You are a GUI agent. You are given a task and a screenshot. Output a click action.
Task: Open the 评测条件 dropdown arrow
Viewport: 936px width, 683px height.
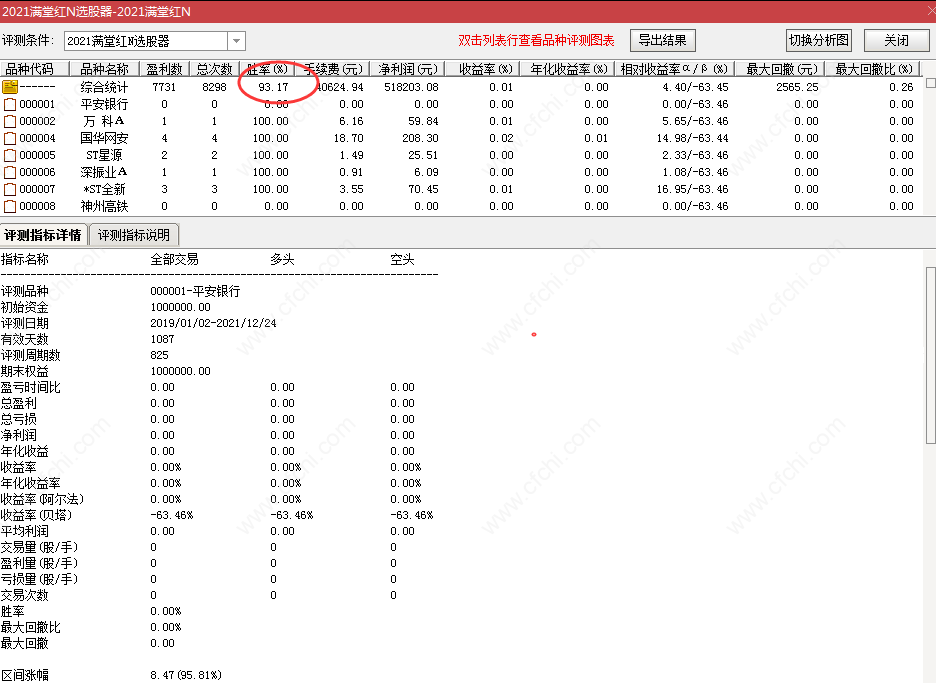click(x=236, y=41)
